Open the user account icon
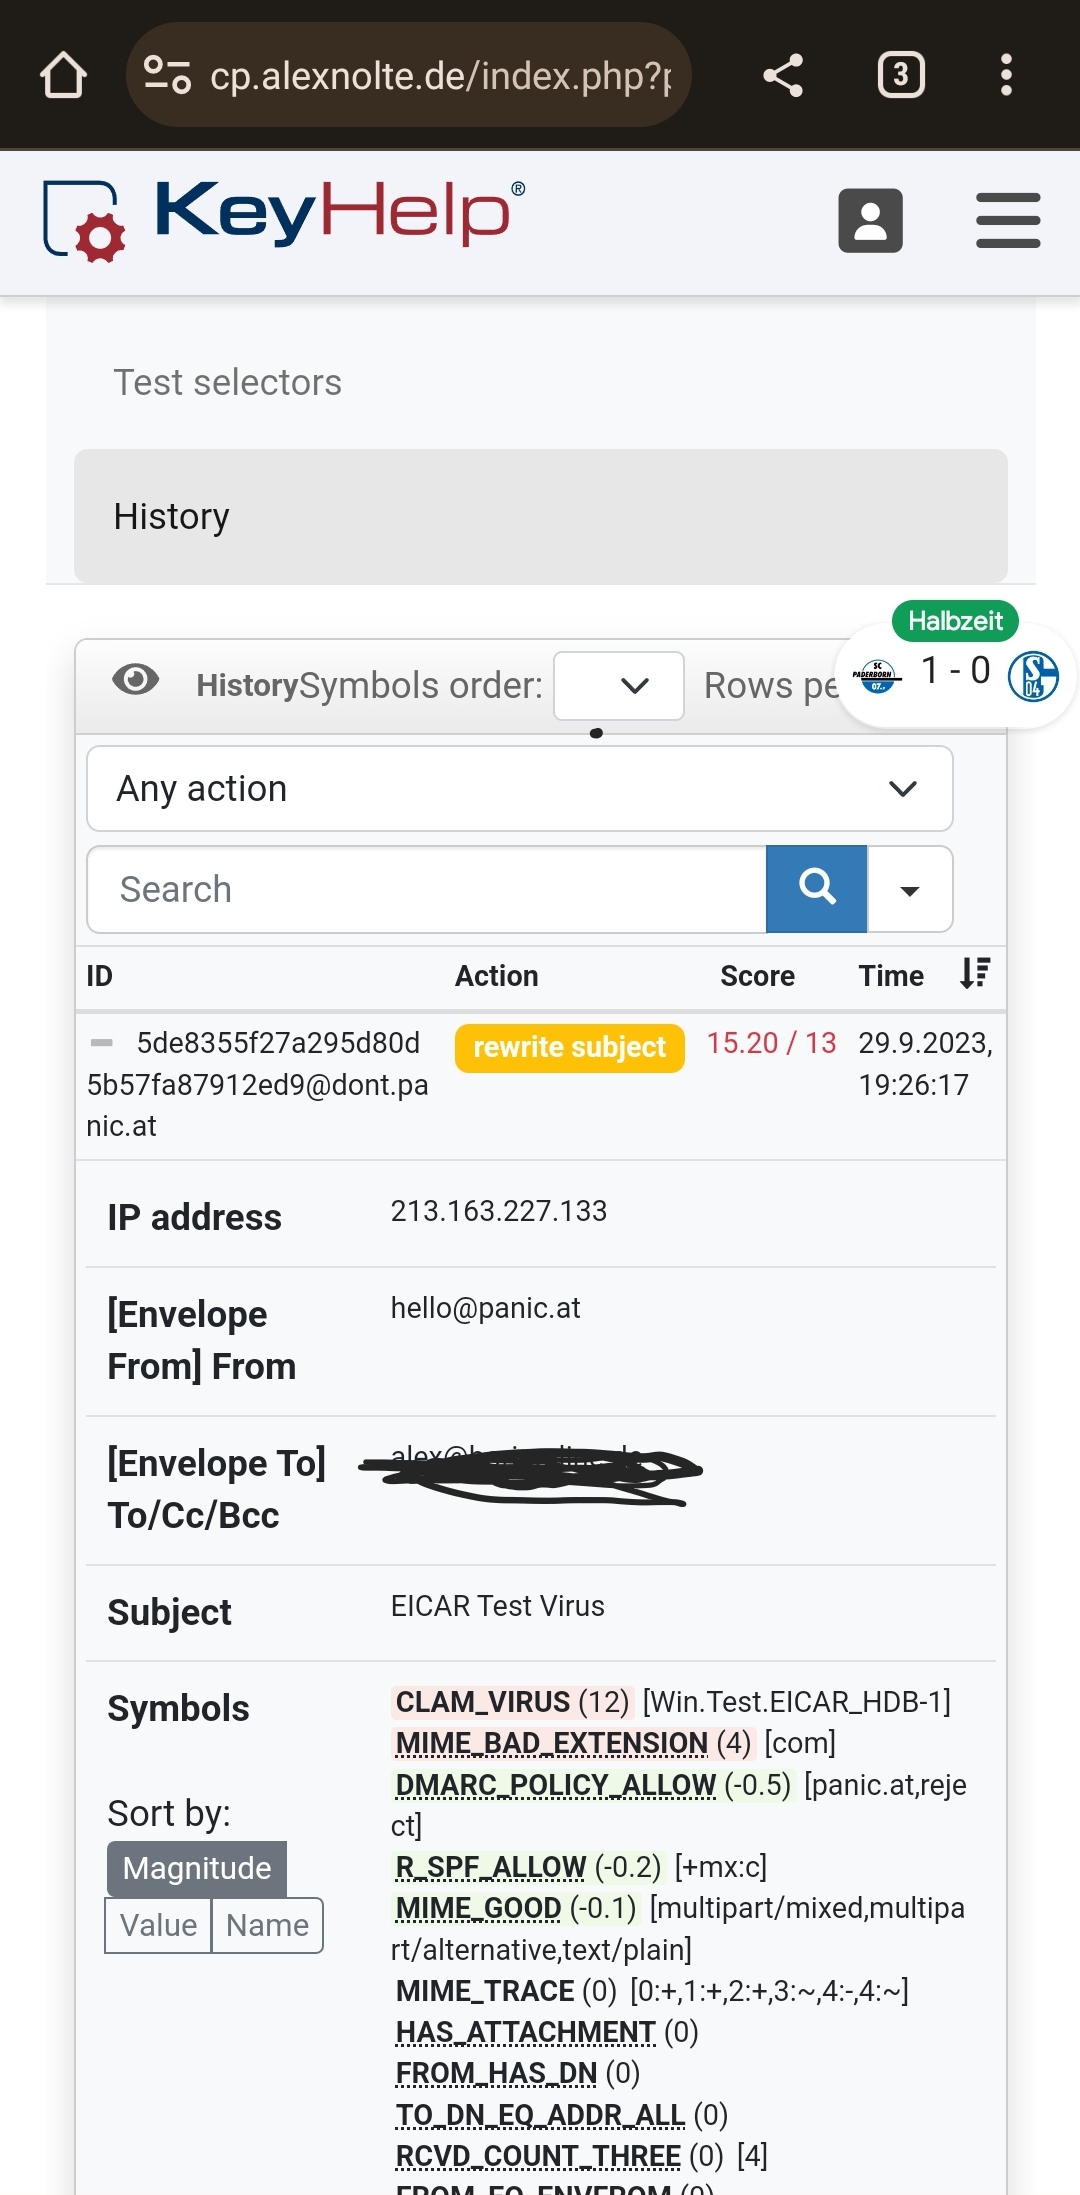 pos(870,220)
